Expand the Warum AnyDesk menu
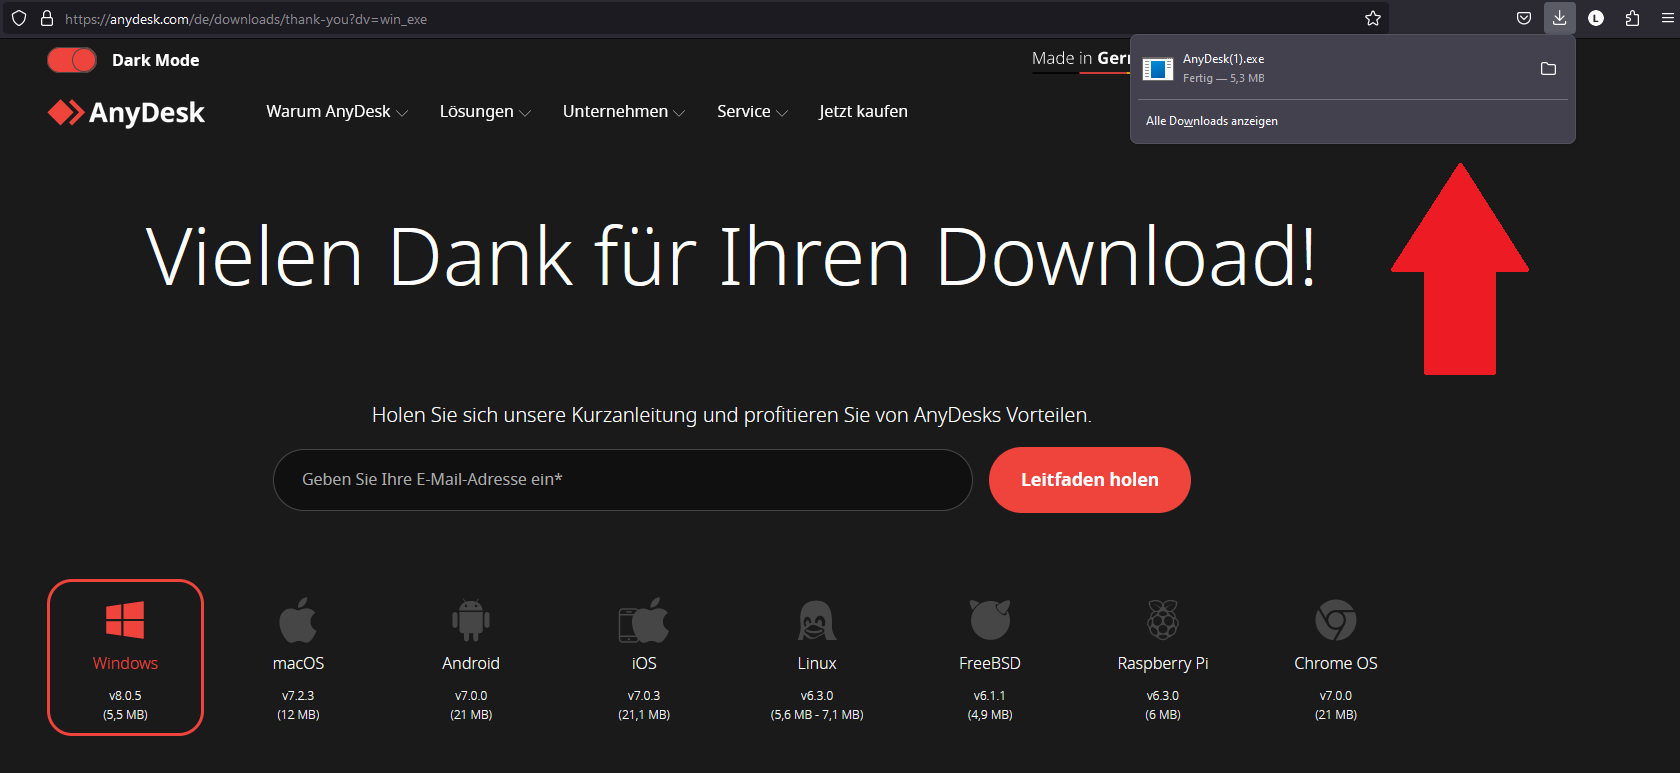 (337, 112)
